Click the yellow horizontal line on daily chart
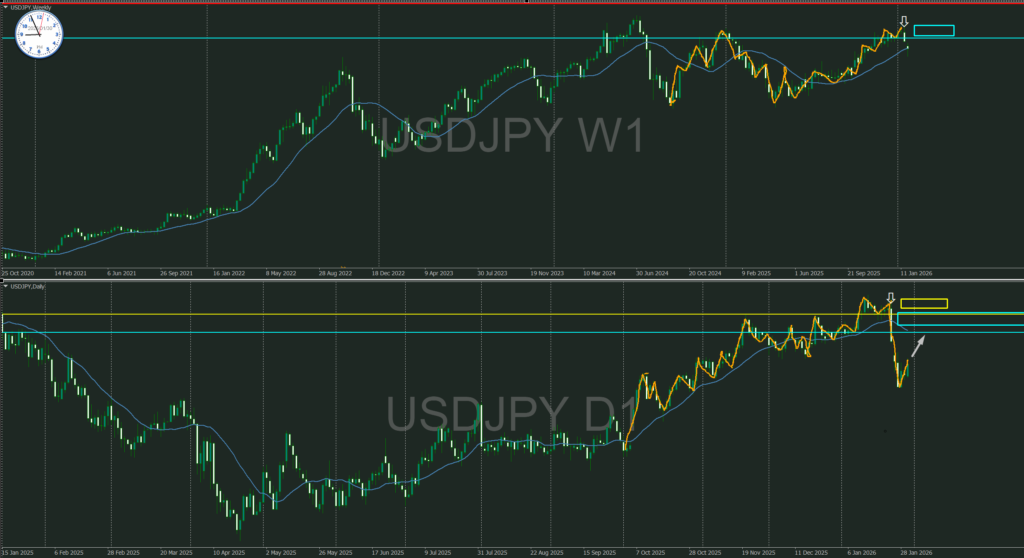 coord(400,315)
